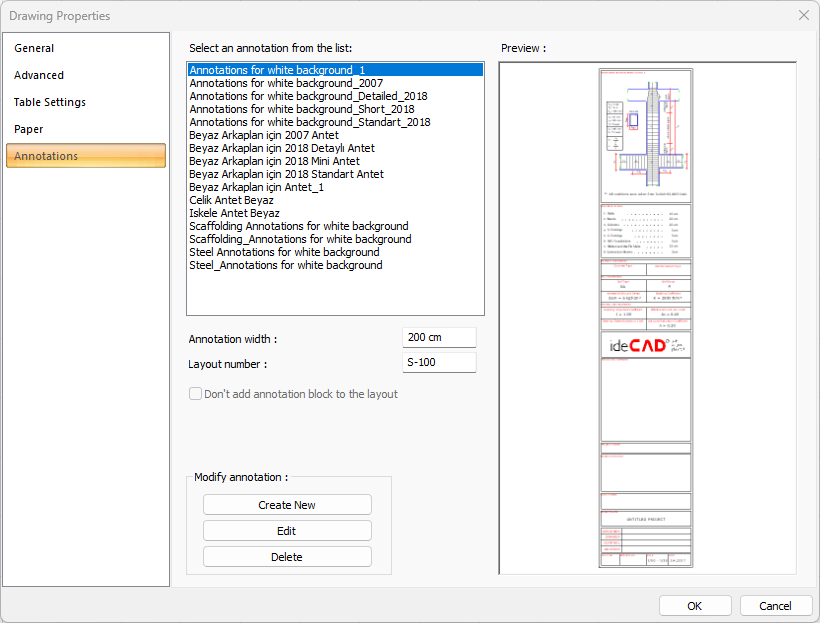Pick 'Steel Annotations for white background'
The width and height of the screenshot is (820, 623).
(284, 252)
